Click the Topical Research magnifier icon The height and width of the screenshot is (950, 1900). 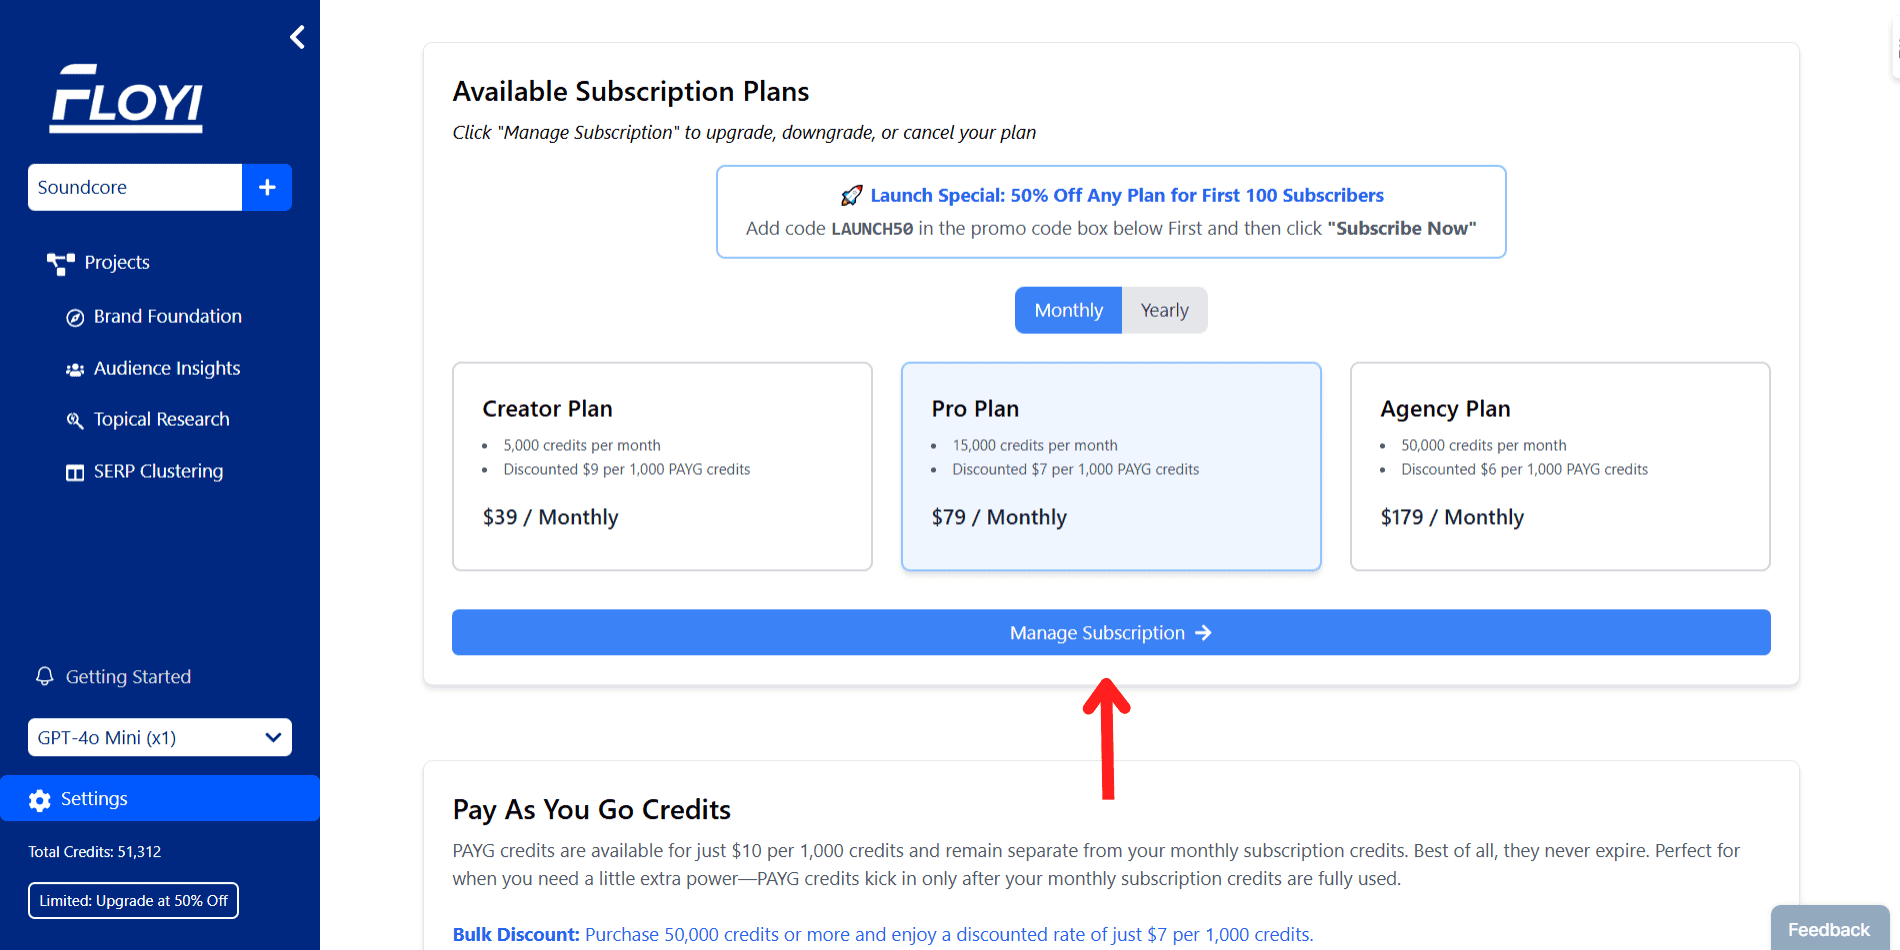click(x=75, y=421)
